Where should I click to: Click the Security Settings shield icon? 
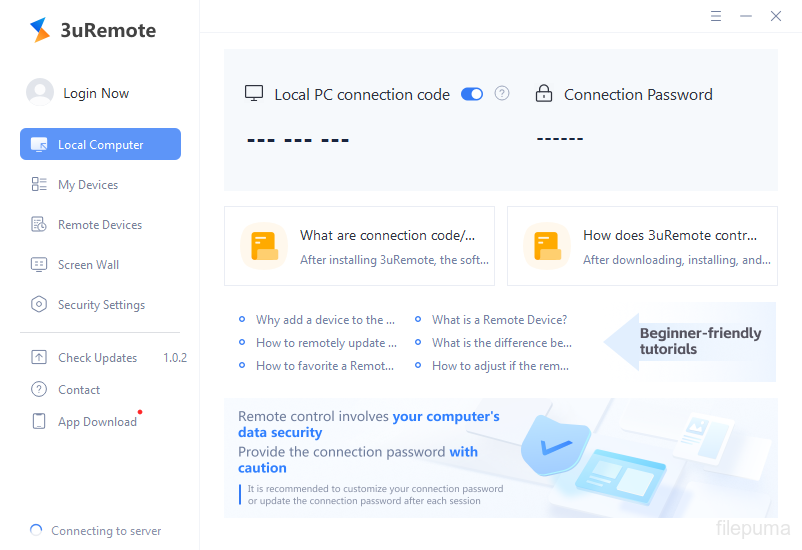pos(39,305)
